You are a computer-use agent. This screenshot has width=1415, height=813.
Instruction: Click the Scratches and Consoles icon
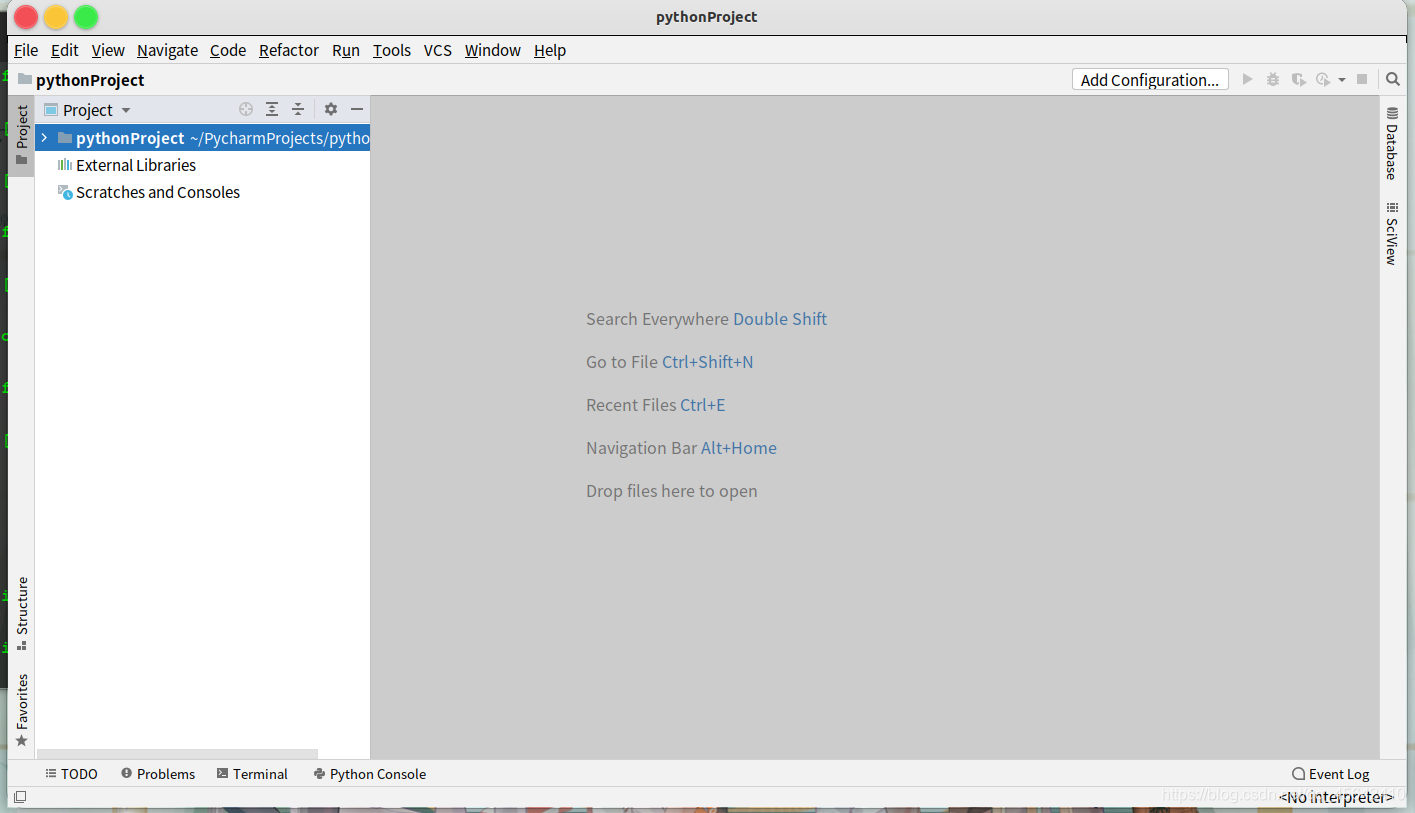65,192
